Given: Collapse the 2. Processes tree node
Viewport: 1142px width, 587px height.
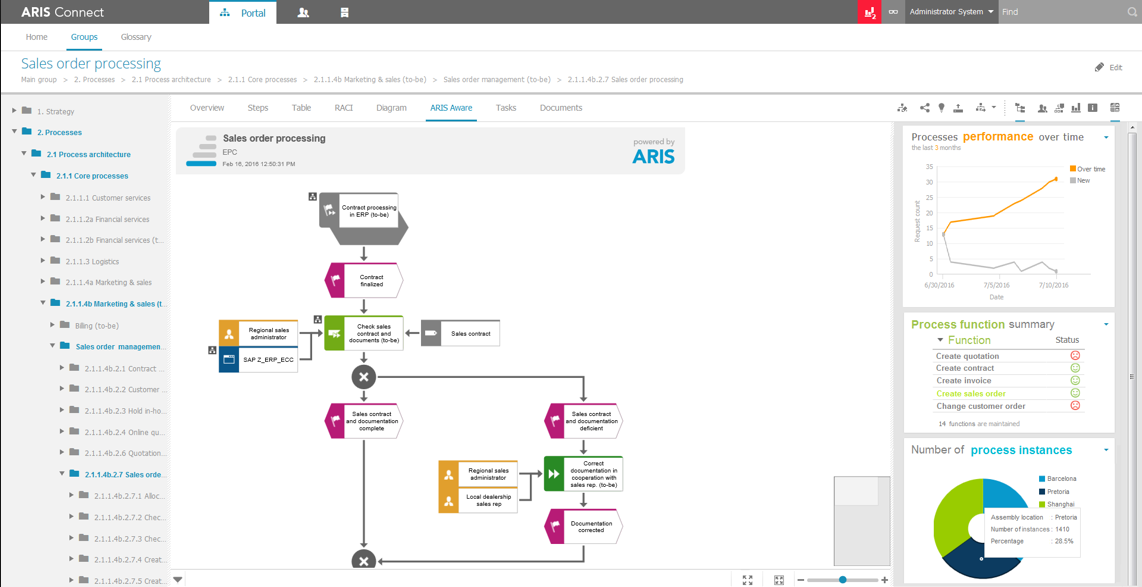Looking at the screenshot, I should coord(15,133).
